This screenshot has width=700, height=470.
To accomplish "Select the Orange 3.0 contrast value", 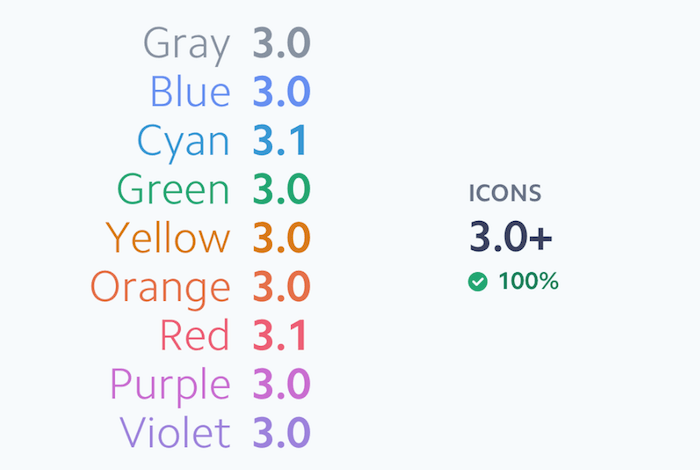I will tap(281, 287).
